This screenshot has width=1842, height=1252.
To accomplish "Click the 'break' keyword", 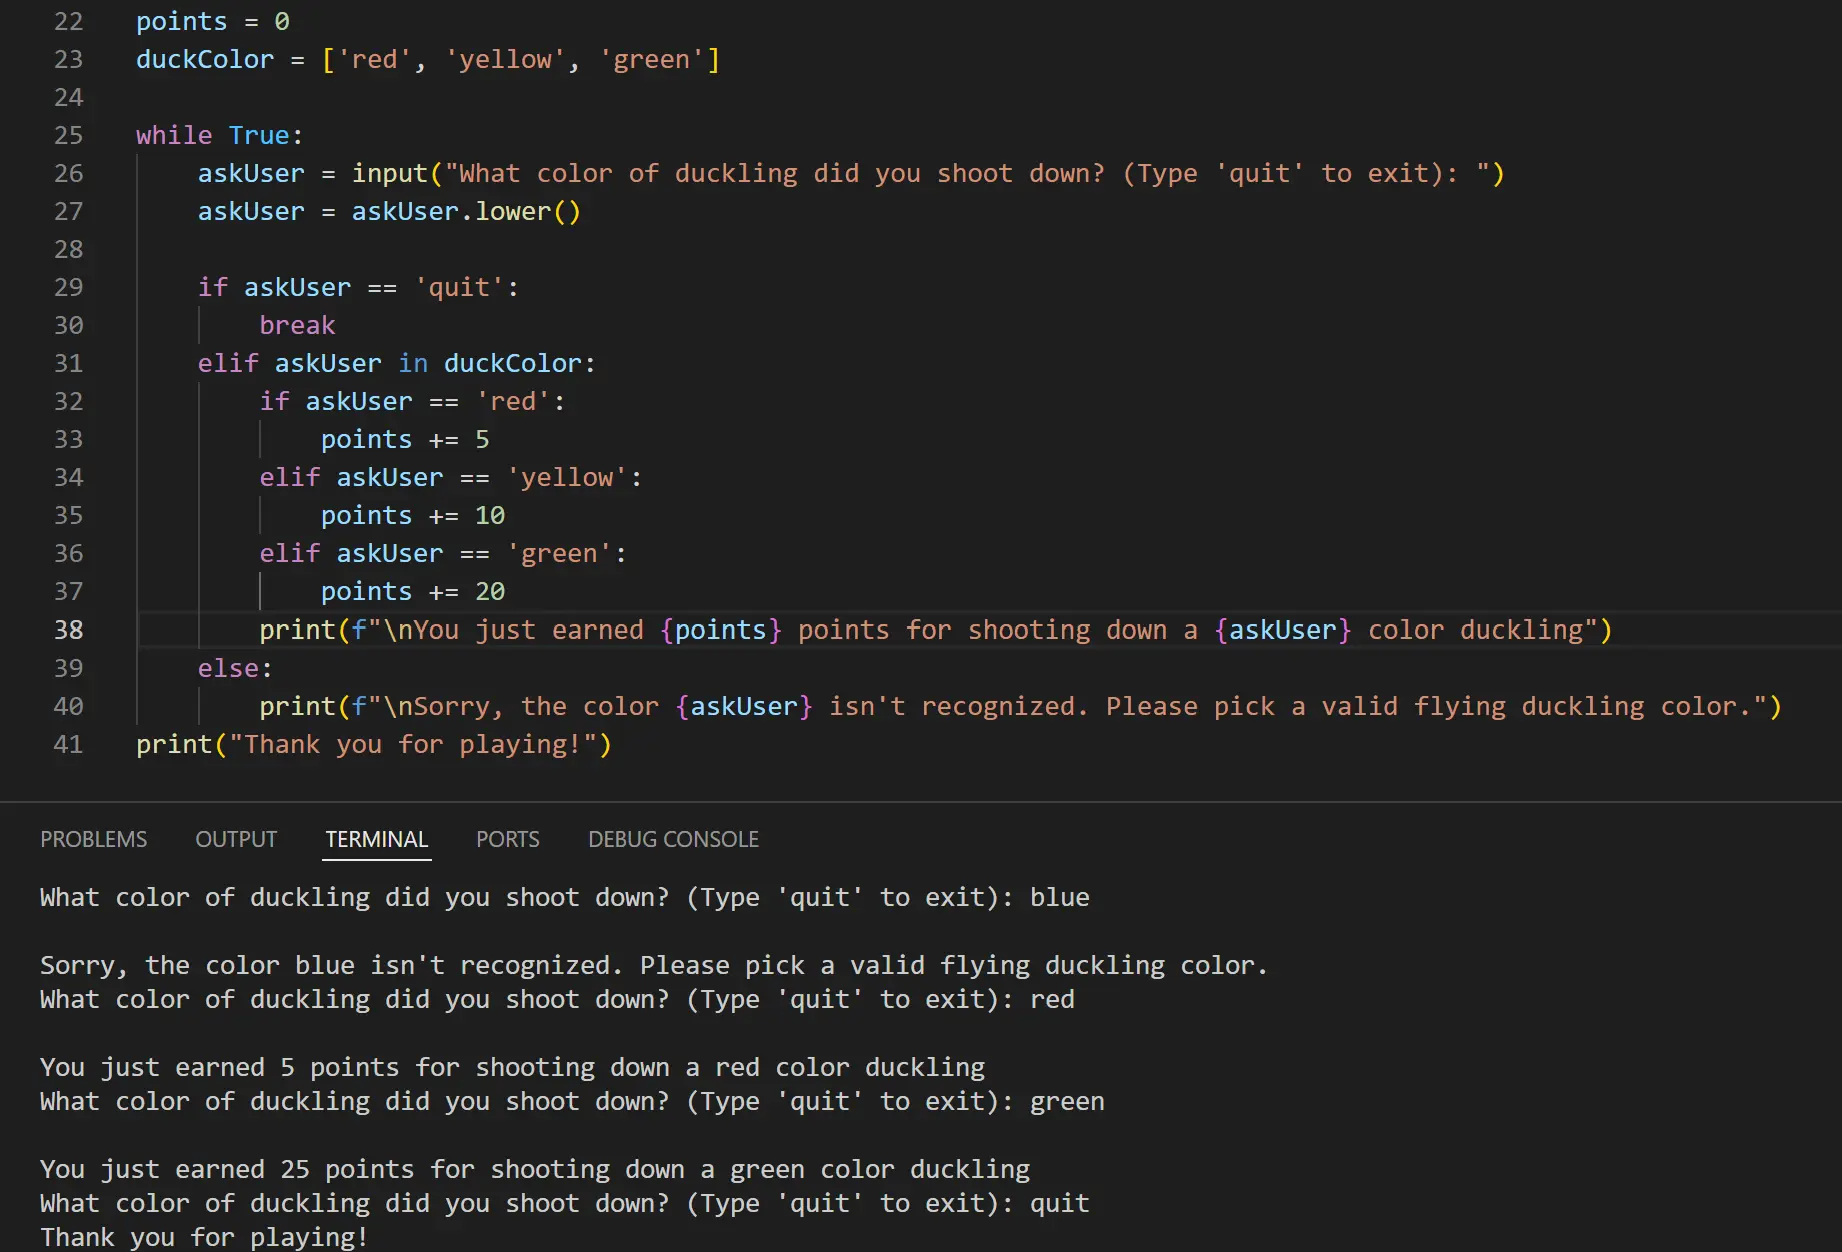I will pyautogui.click(x=297, y=325).
